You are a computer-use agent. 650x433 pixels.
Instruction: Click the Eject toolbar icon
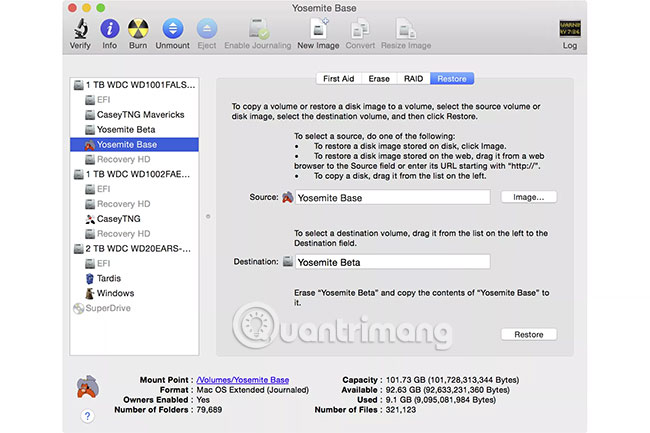pos(207,29)
